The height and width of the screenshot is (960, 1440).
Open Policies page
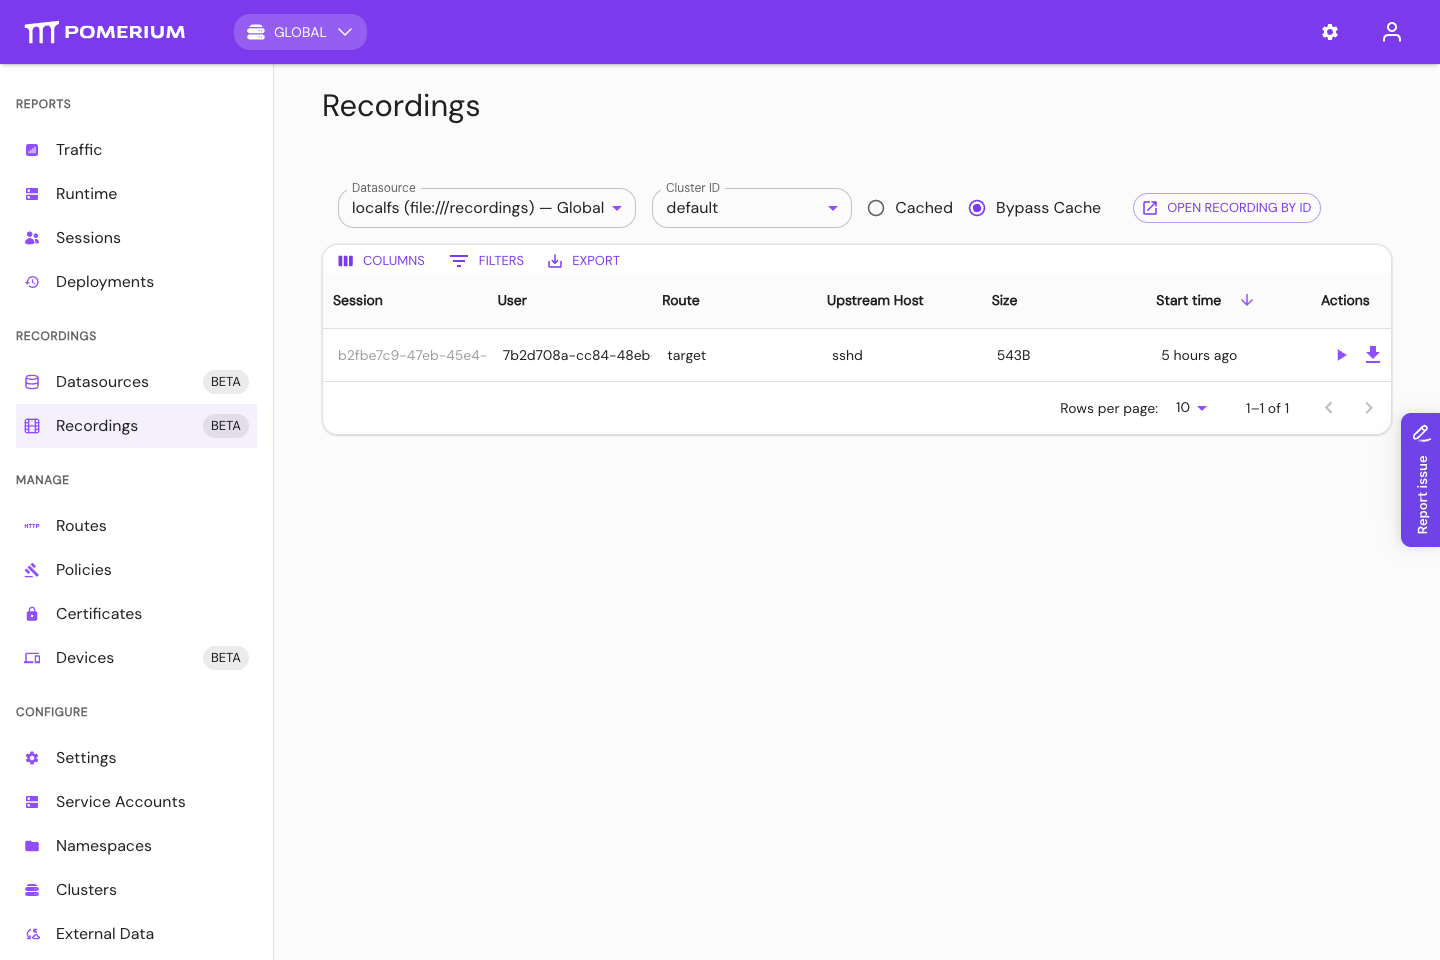tap(136, 570)
